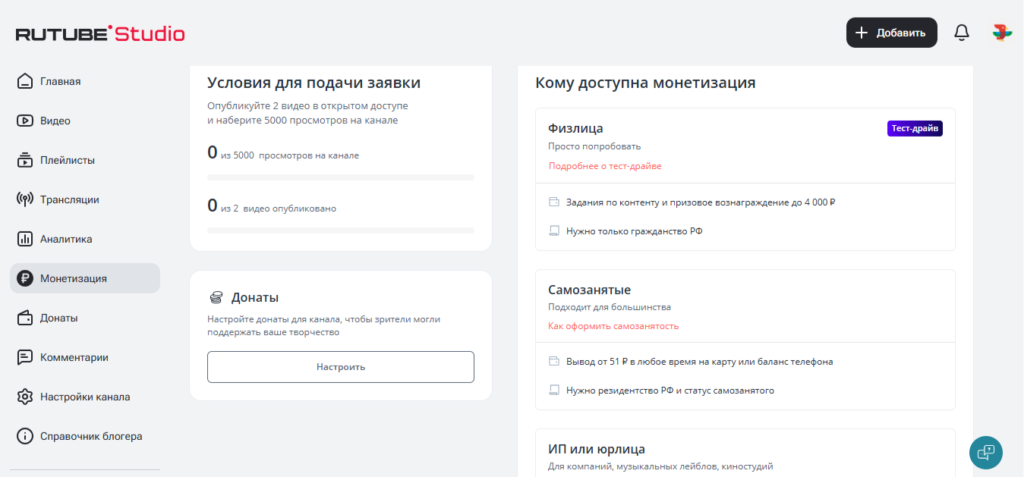Click the channel views progress bar

click(341, 177)
